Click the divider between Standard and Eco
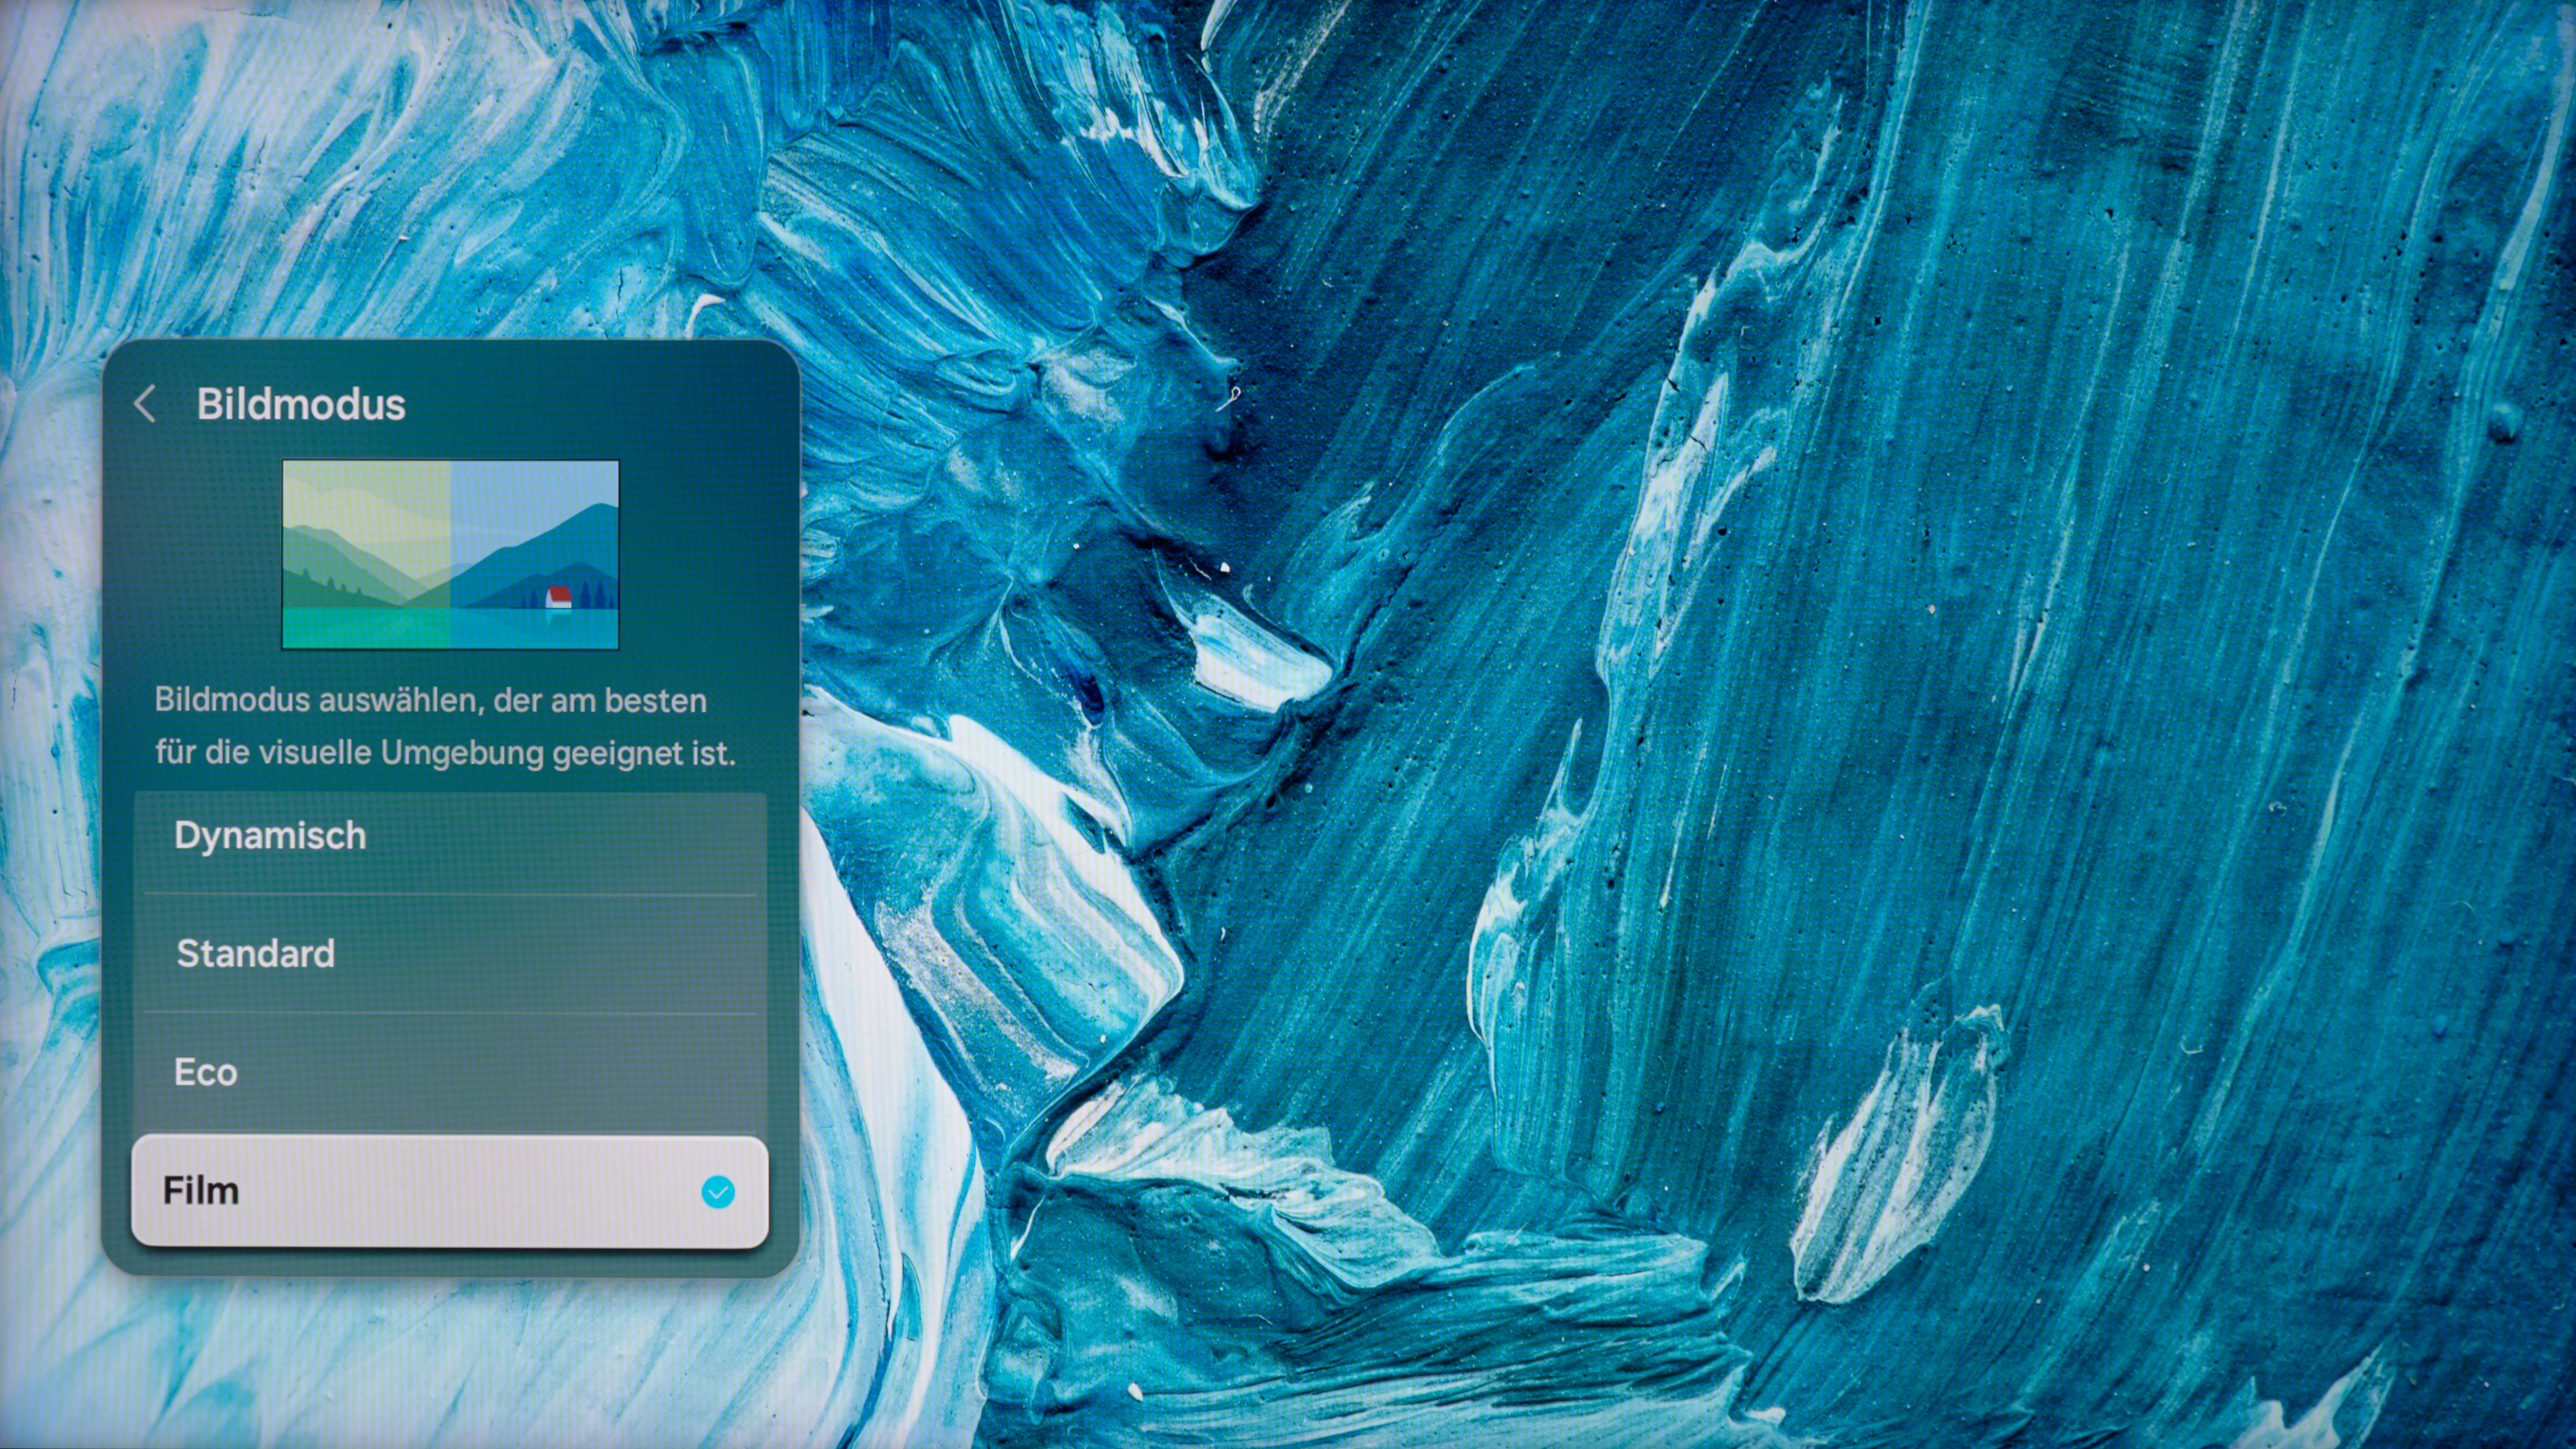2576x1449 pixels. click(450, 1013)
